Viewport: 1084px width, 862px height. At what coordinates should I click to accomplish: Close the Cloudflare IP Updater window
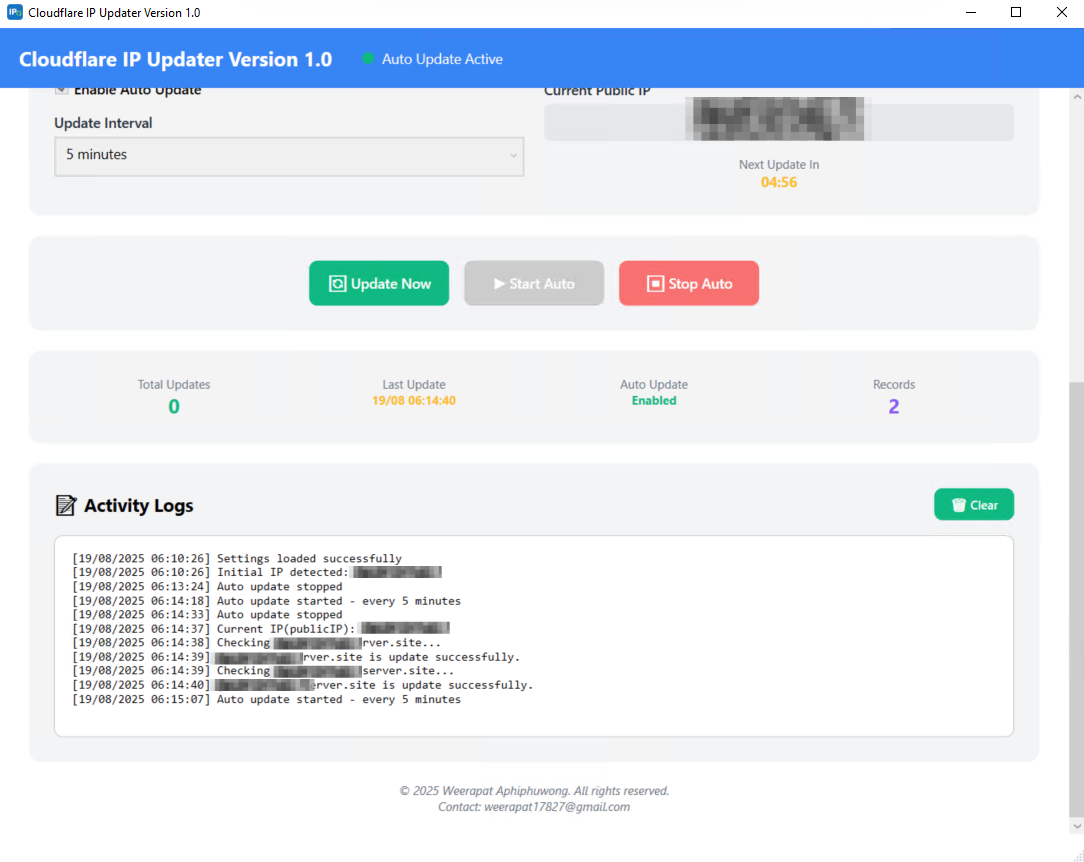coord(1061,12)
